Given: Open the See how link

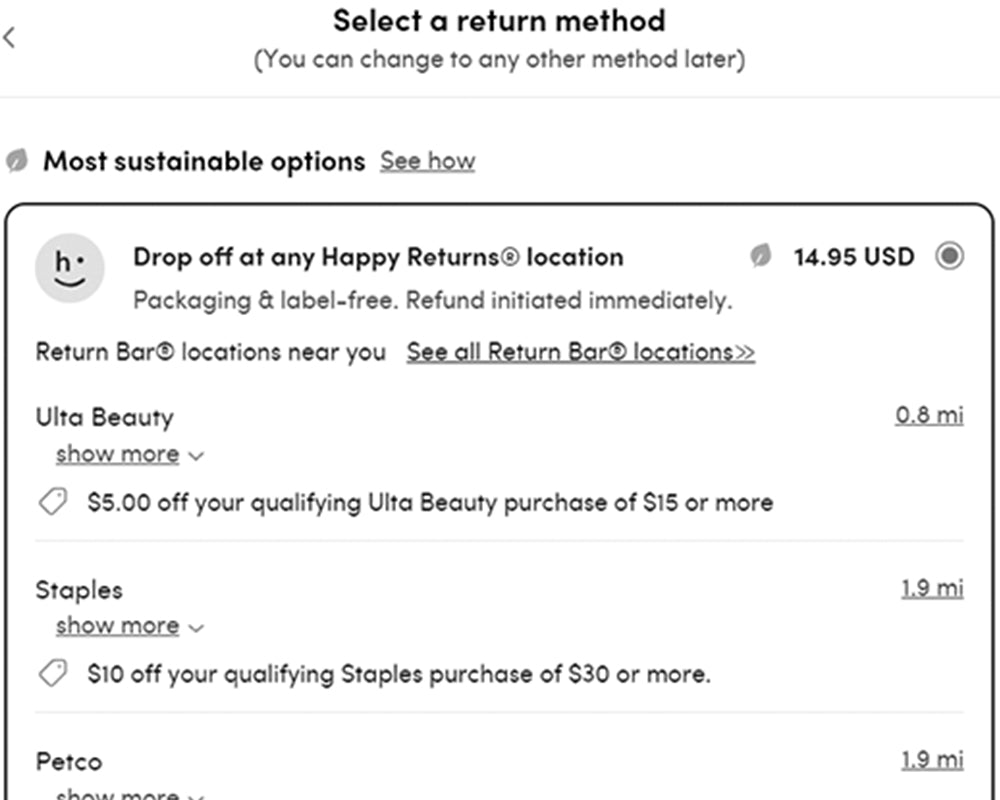Looking at the screenshot, I should tap(427, 161).
